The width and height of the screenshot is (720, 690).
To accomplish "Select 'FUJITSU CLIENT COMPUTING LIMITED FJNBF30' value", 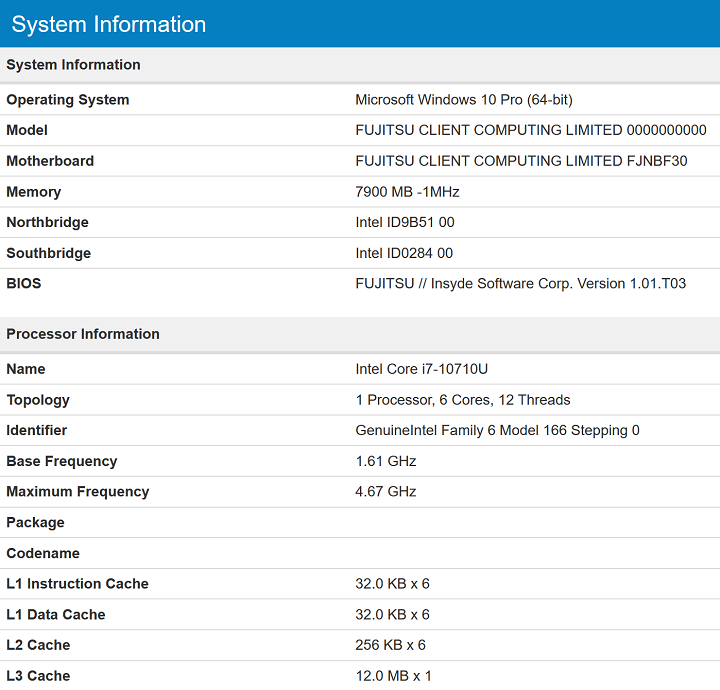I will coord(521,161).
